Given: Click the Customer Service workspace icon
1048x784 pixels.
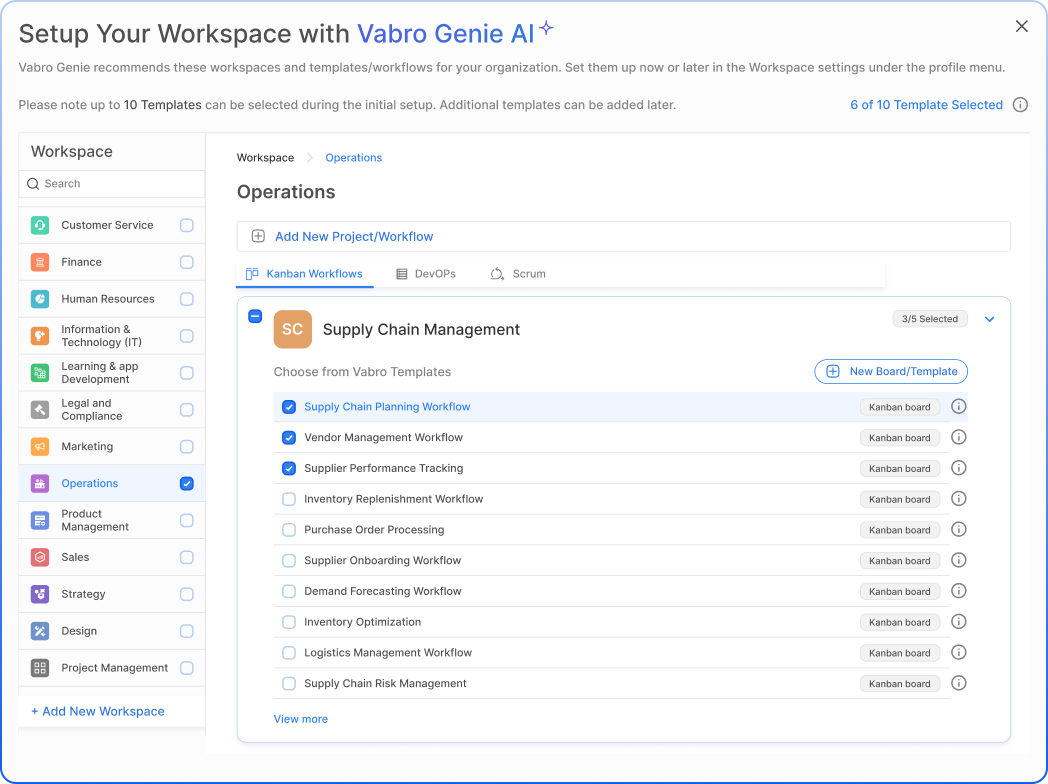Looking at the screenshot, I should coord(40,225).
